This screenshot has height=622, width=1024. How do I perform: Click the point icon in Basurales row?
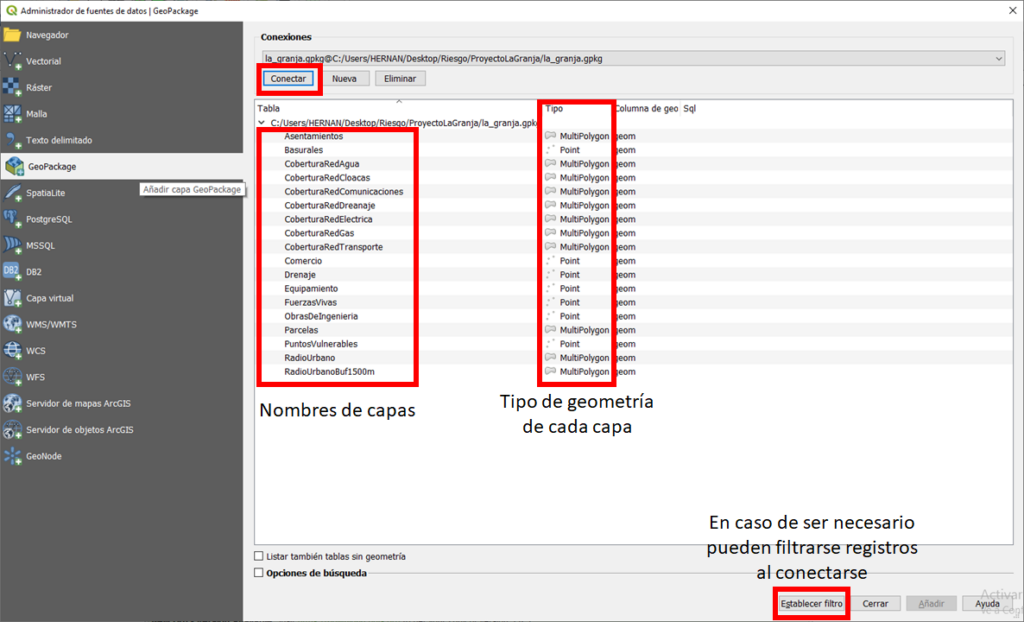[551, 150]
